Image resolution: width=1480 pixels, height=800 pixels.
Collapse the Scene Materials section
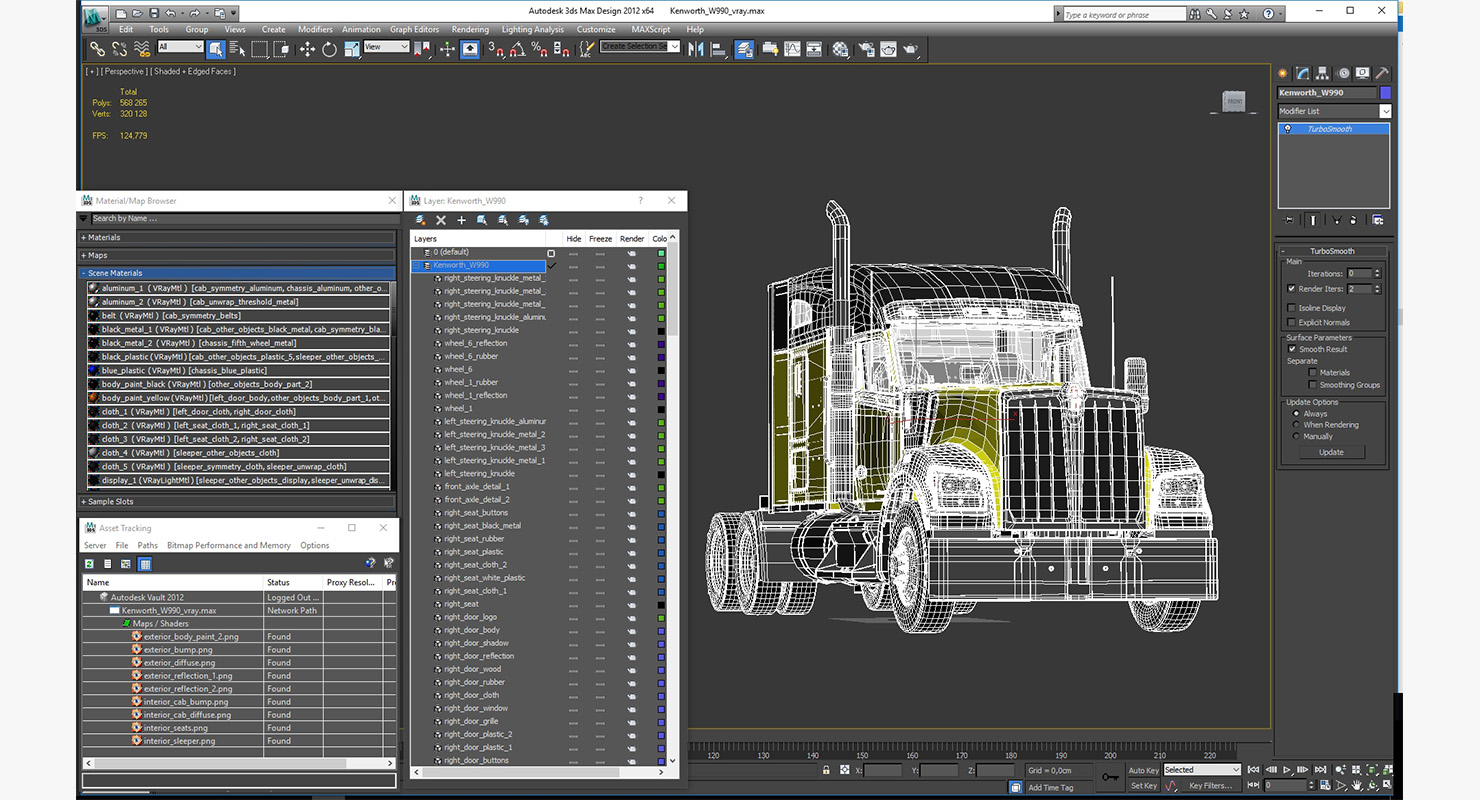click(114, 273)
